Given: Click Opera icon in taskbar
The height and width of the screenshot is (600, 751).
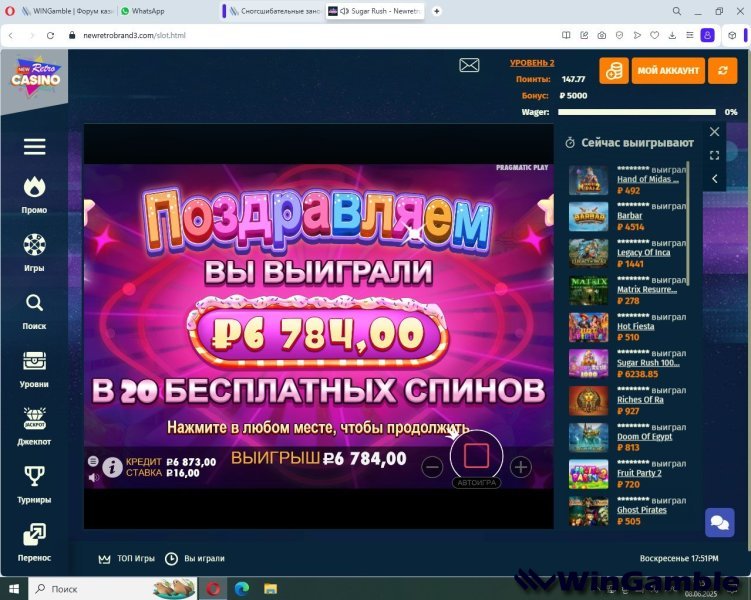Looking at the screenshot, I should 213,589.
